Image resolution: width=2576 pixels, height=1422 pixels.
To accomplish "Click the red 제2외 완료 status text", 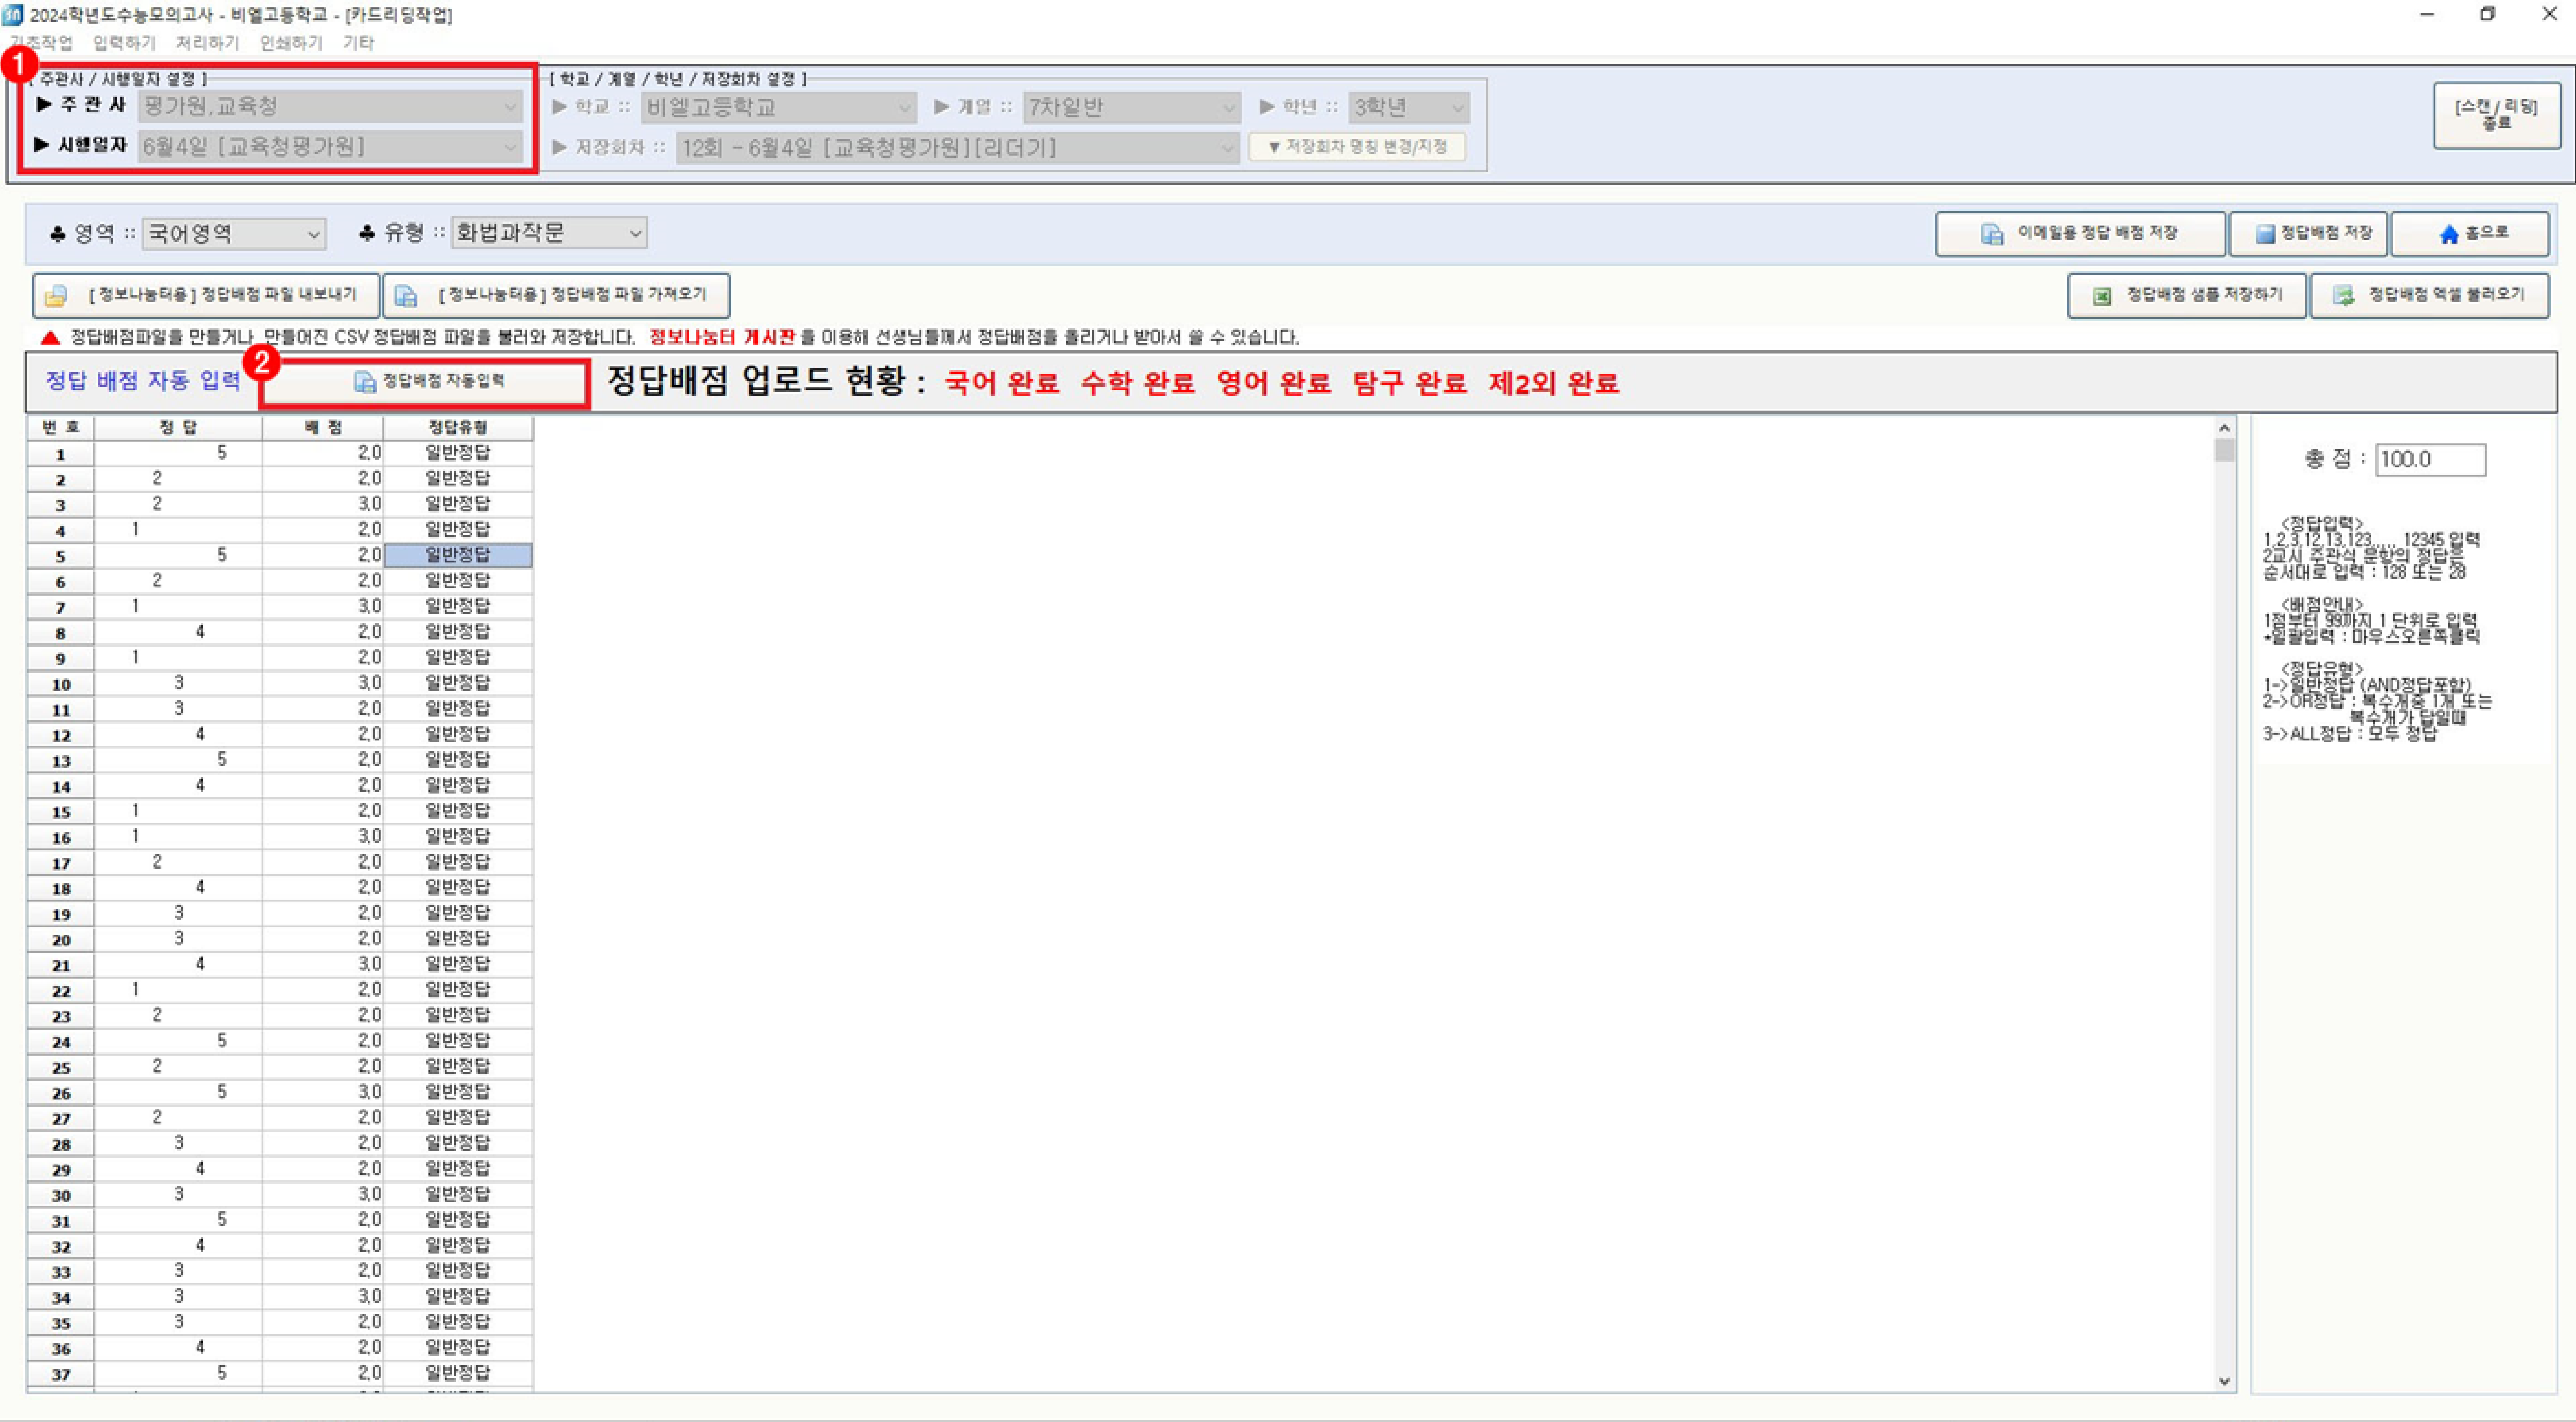I will pos(1554,383).
